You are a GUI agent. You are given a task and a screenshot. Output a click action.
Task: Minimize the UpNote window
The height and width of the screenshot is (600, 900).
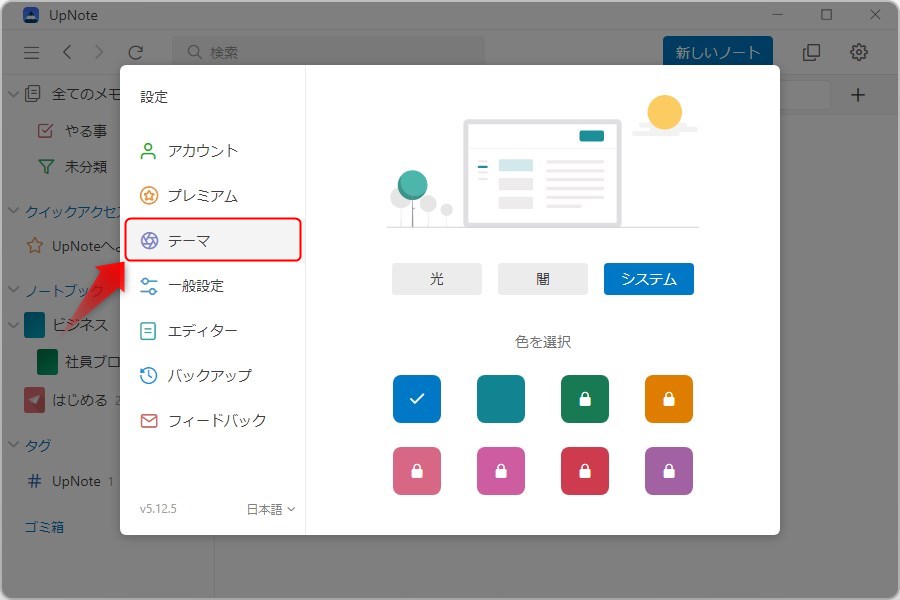[x=778, y=14]
